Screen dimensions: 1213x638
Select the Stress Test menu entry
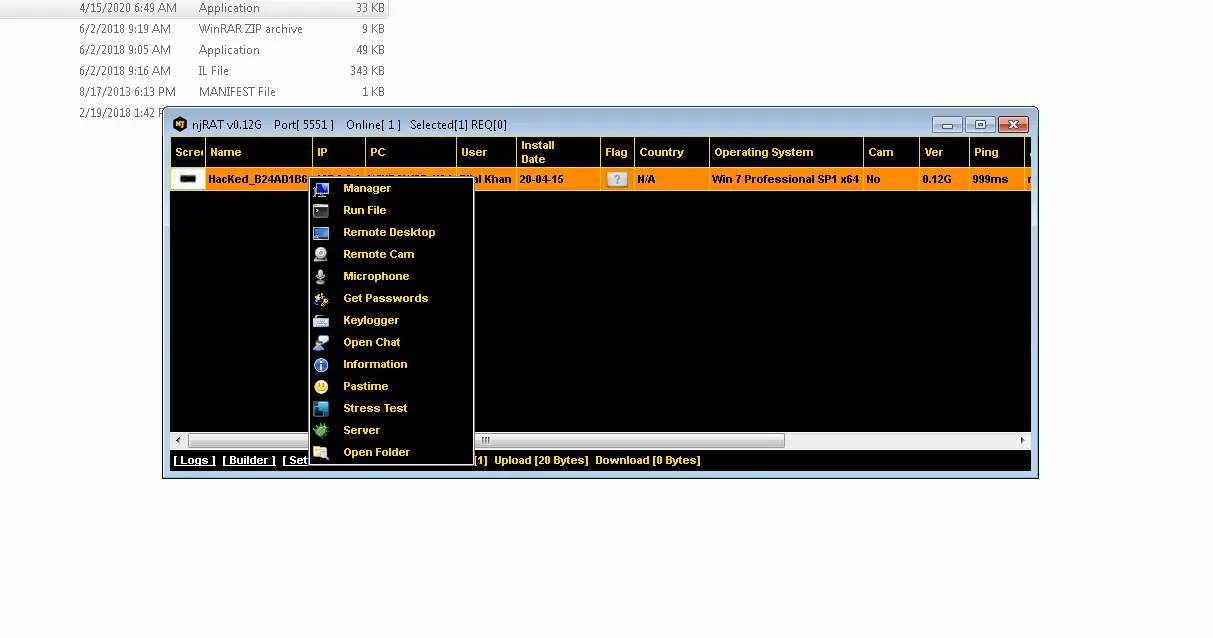375,408
